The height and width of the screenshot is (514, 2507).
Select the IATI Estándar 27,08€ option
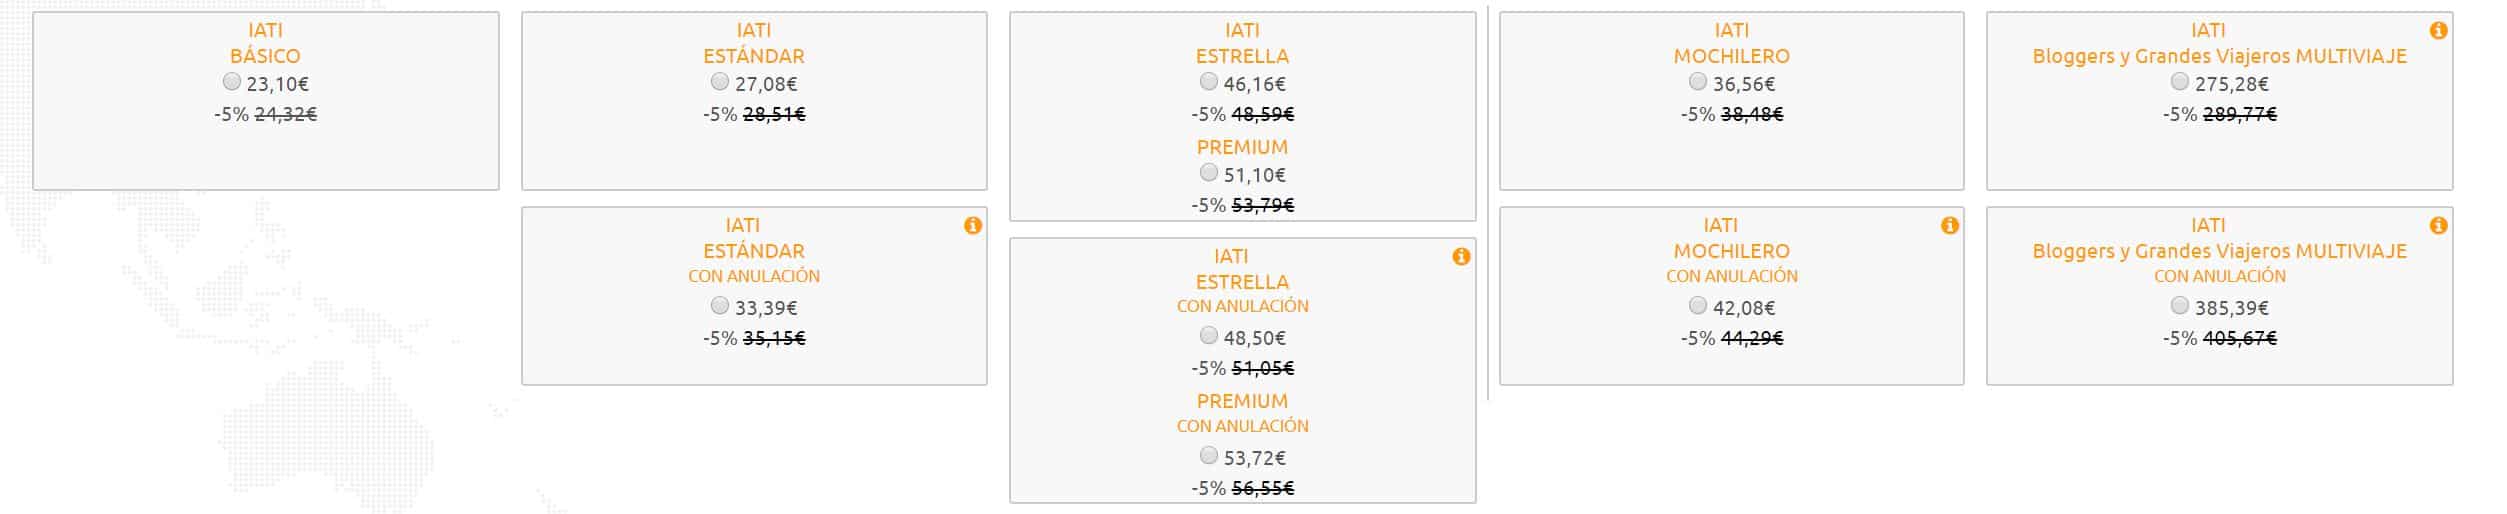(720, 82)
